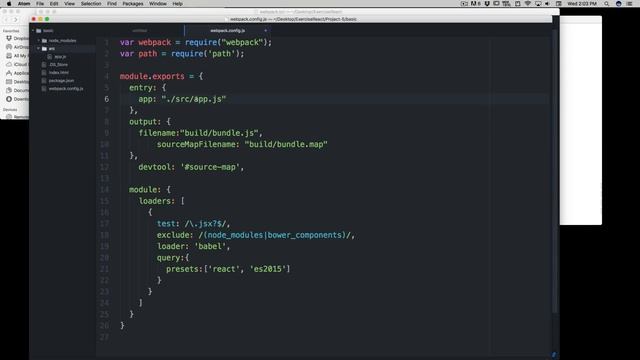The height and width of the screenshot is (360, 640).
Task: Open Applications in Finder sidebar
Action: pyautogui.click(x=17, y=73)
